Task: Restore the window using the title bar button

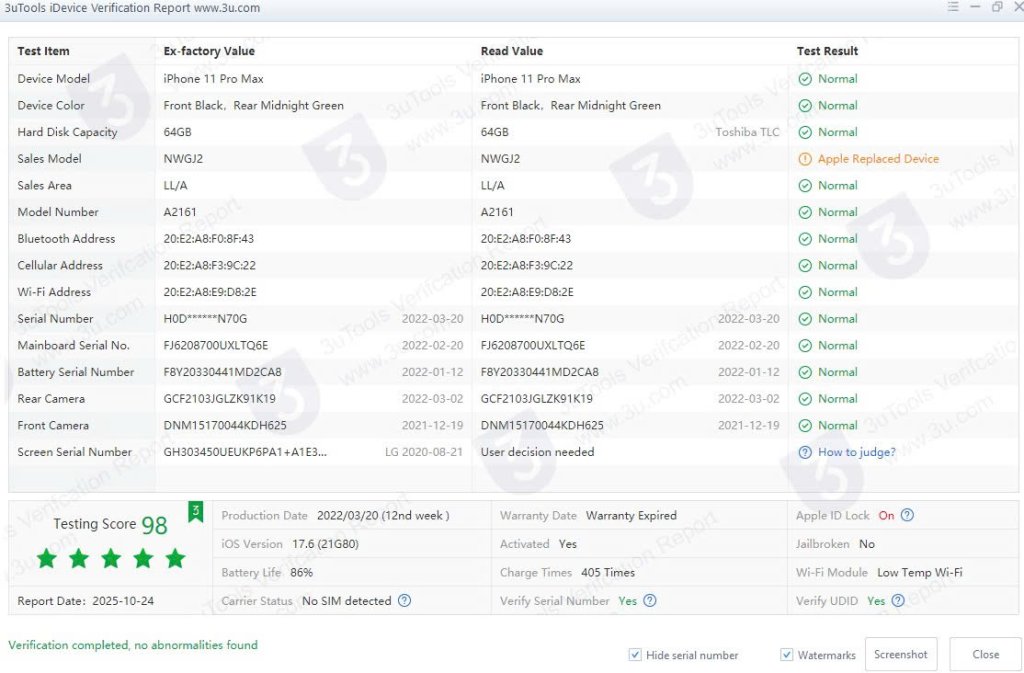Action: (997, 8)
